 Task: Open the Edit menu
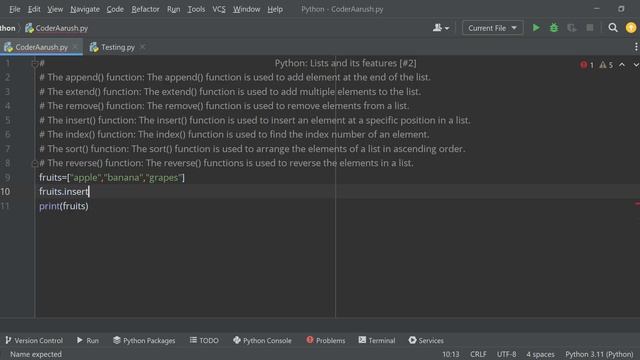pyautogui.click(x=34, y=9)
